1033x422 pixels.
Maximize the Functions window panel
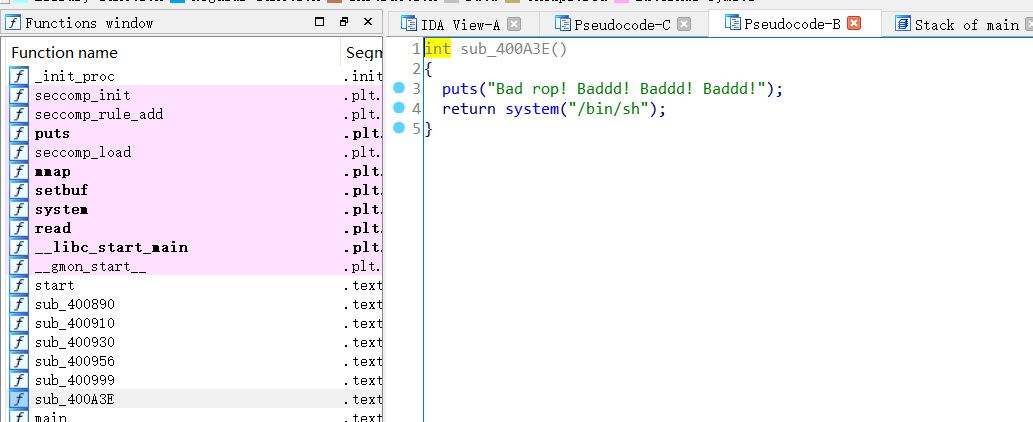pos(320,22)
